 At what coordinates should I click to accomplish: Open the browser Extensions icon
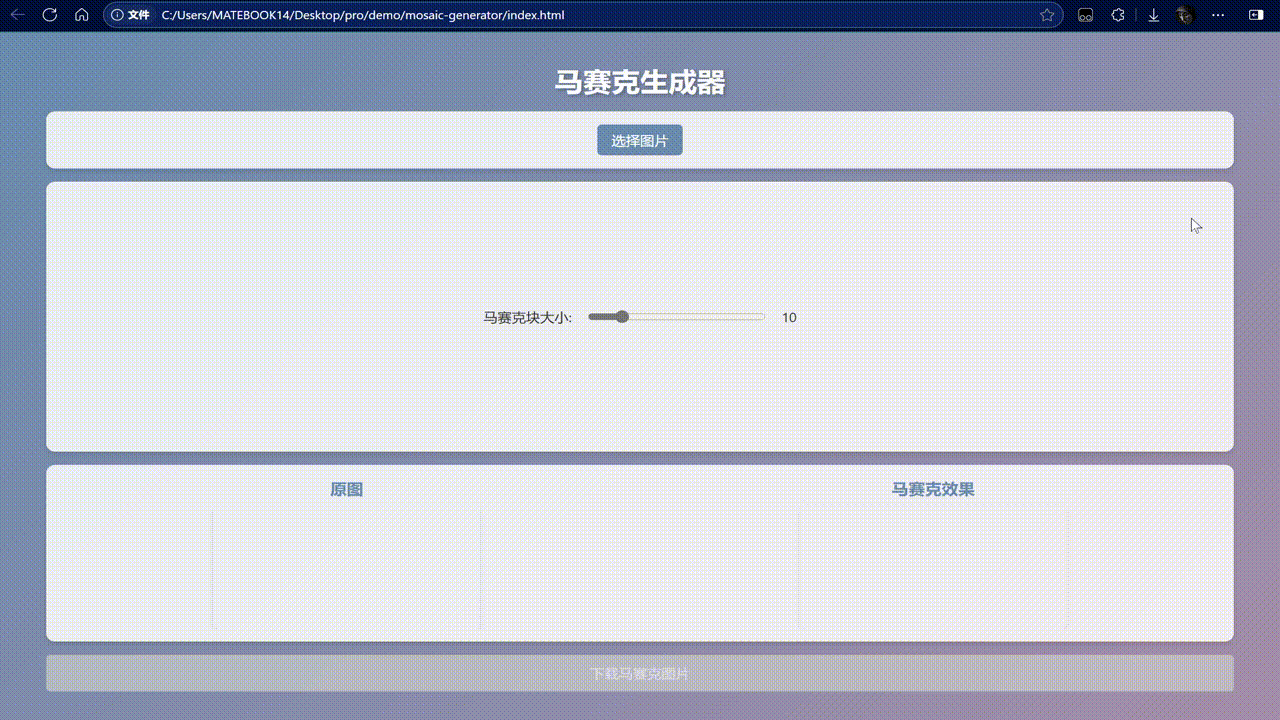click(x=1117, y=15)
